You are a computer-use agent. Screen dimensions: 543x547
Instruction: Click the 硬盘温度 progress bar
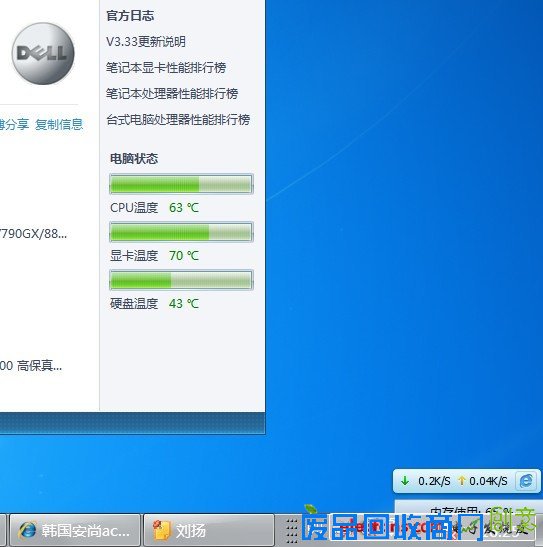[181, 280]
